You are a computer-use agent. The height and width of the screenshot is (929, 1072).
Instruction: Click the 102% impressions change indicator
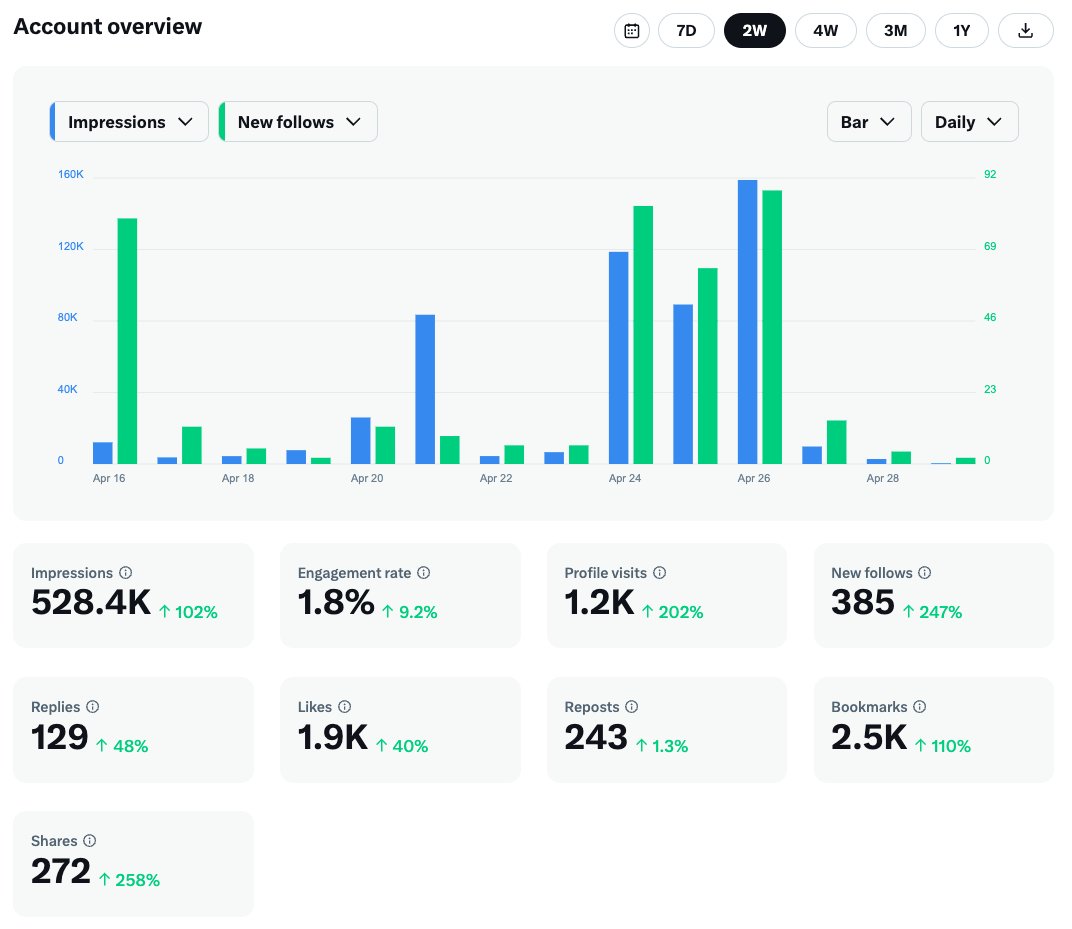188,612
